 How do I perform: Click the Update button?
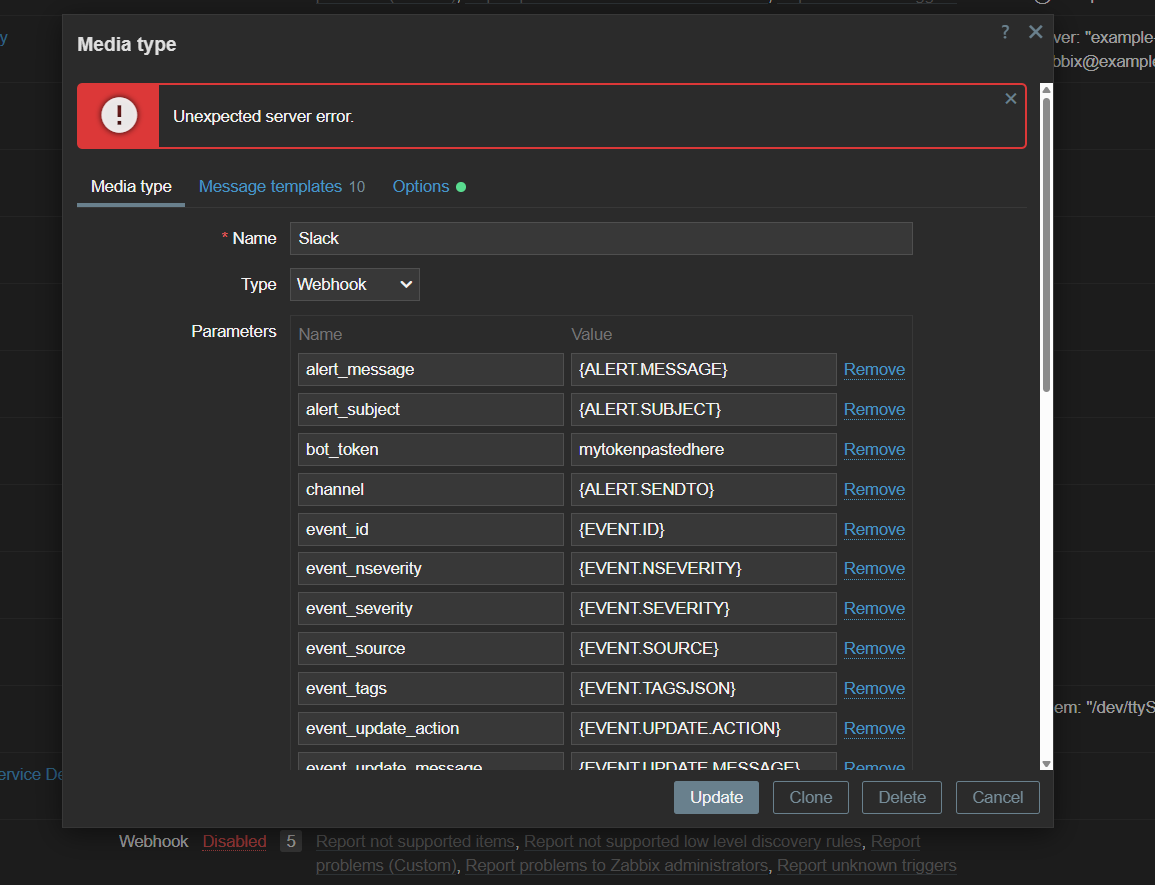(716, 797)
